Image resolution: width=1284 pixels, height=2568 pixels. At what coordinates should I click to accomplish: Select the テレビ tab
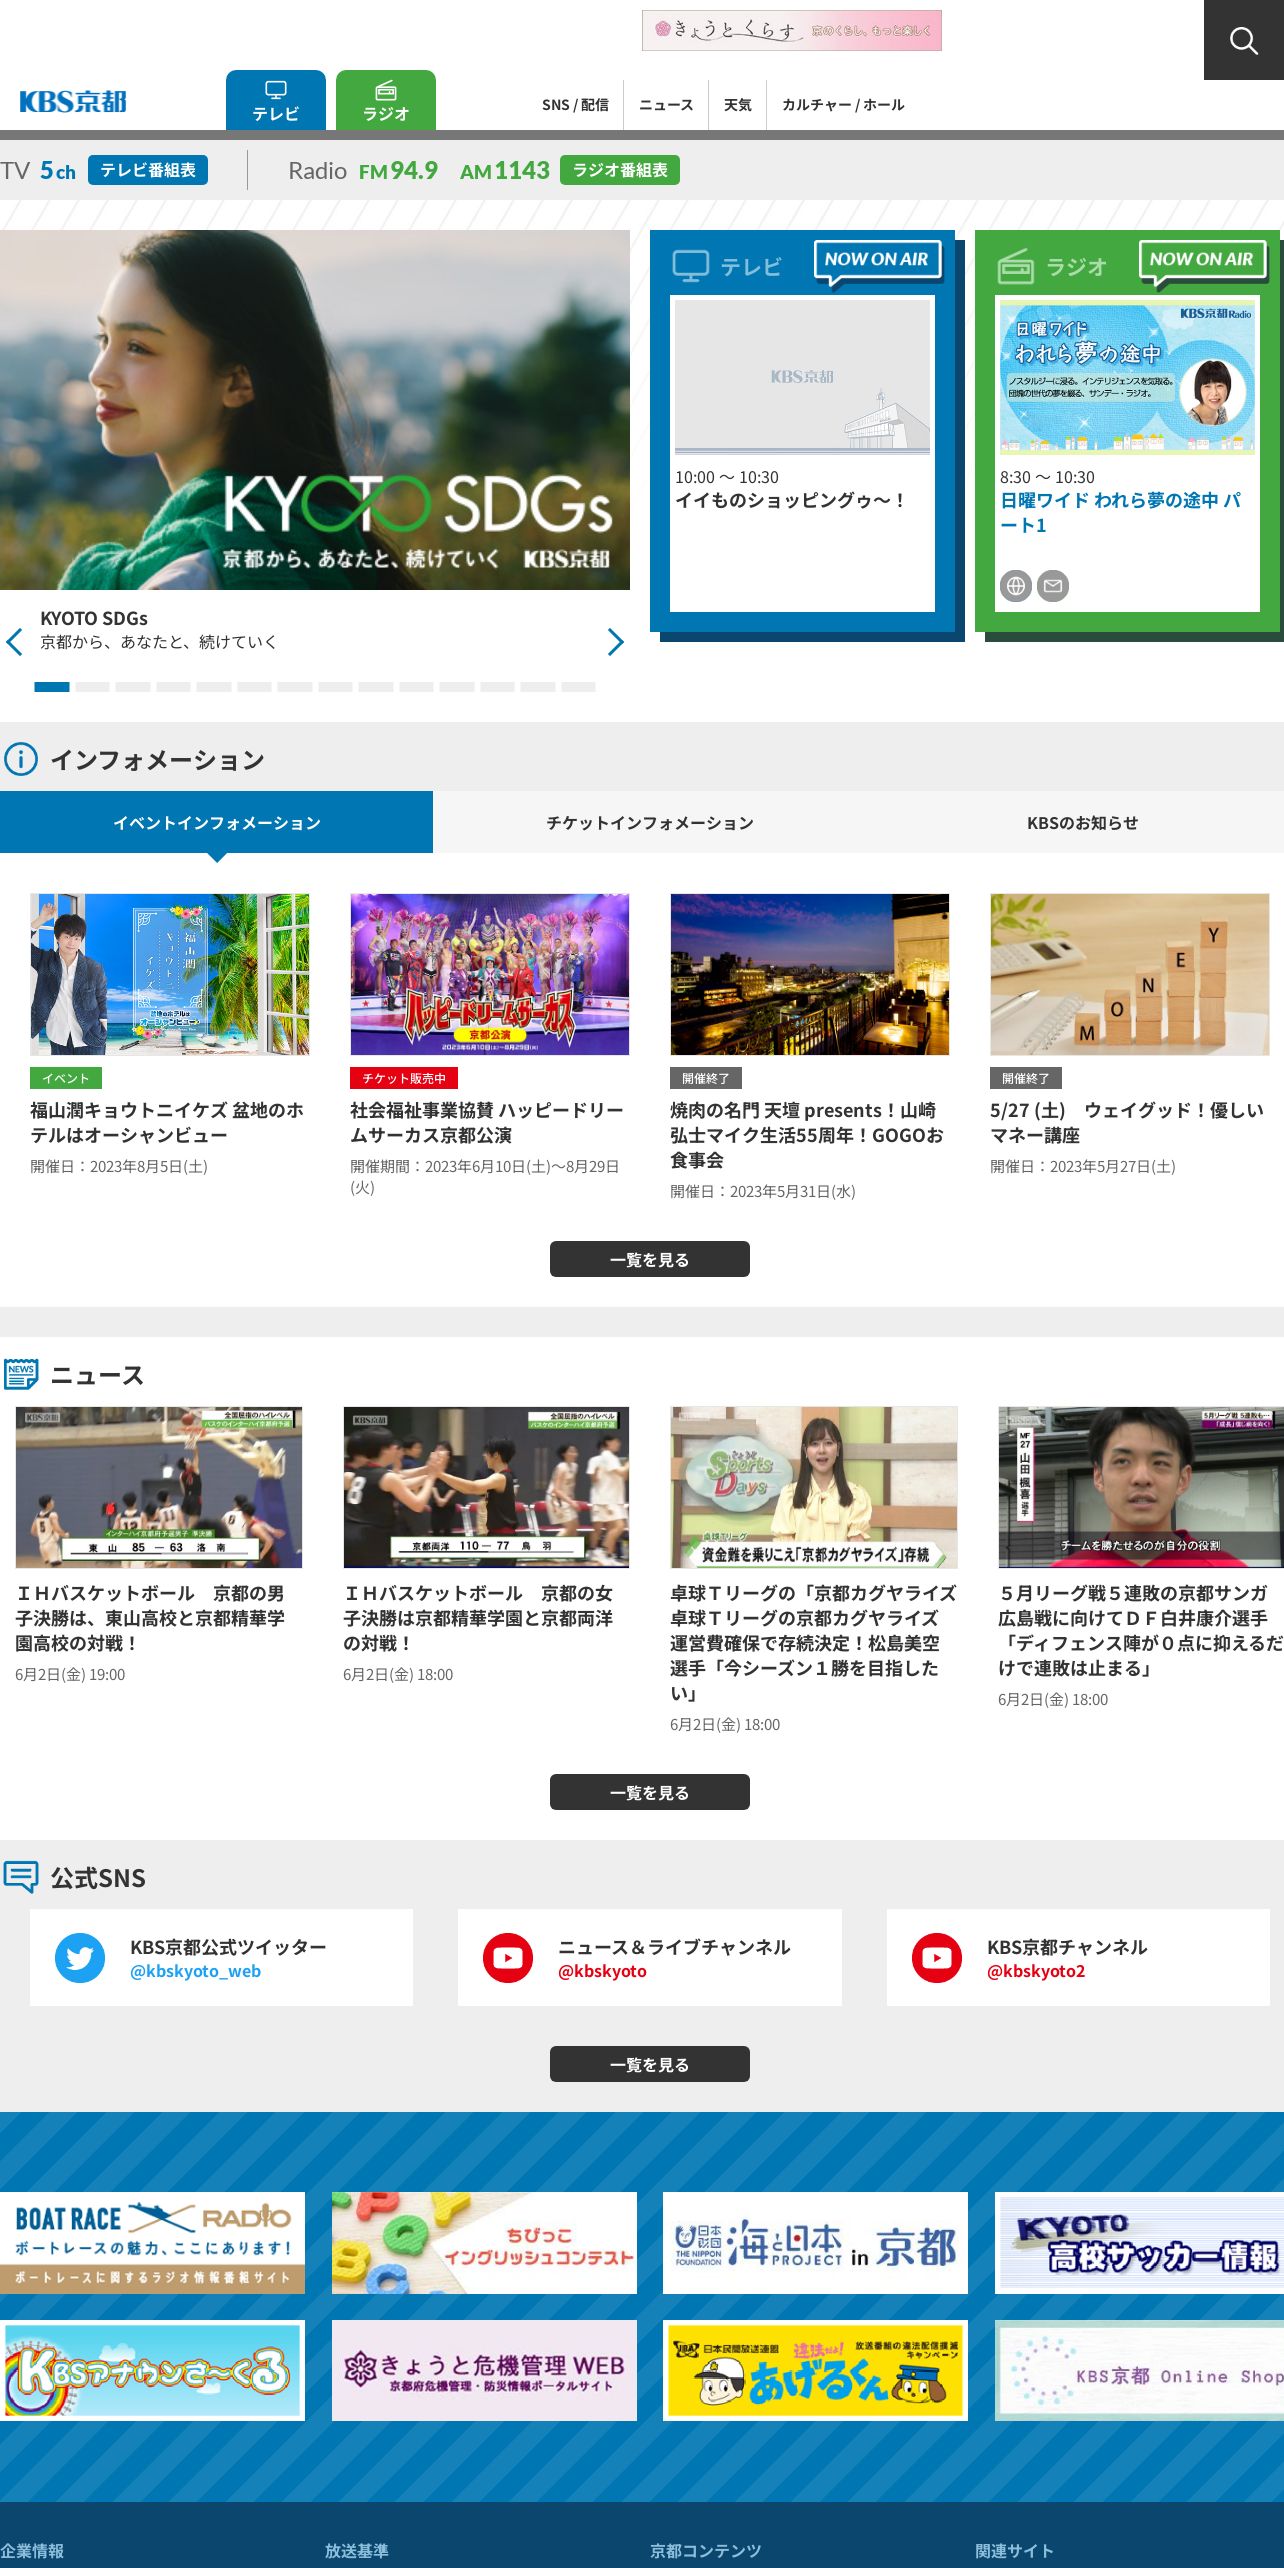[276, 100]
